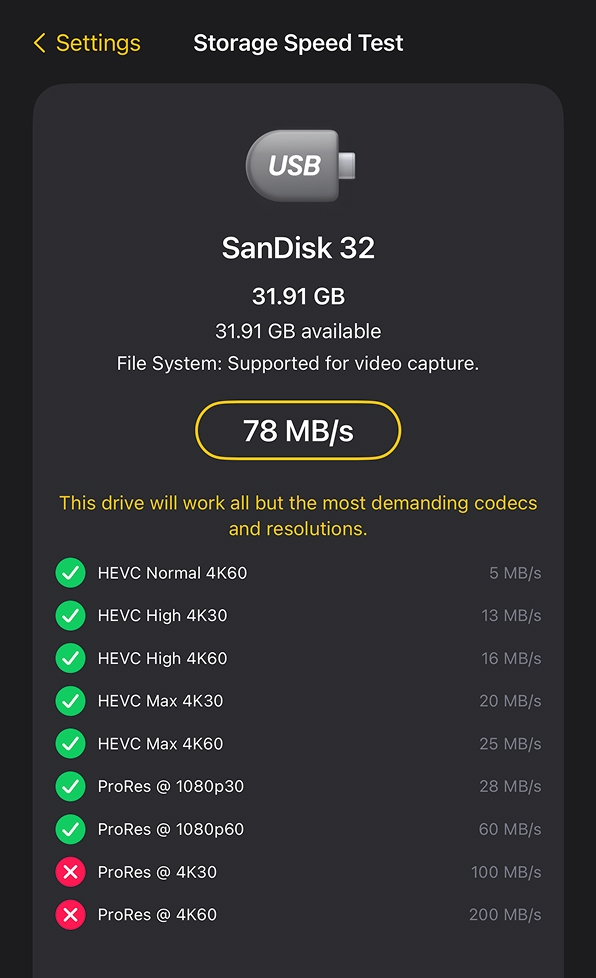Screen dimensions: 596x978
Task: Tap the yellow drive compatibility message
Action: (x=298, y=516)
